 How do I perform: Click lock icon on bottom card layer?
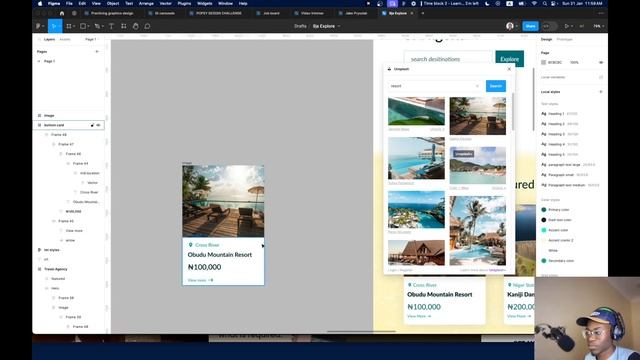92,125
